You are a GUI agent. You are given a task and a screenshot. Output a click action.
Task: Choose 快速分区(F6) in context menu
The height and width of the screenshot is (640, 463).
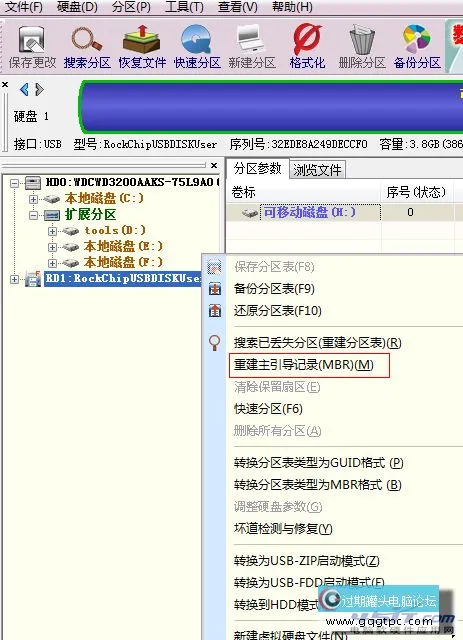[268, 409]
